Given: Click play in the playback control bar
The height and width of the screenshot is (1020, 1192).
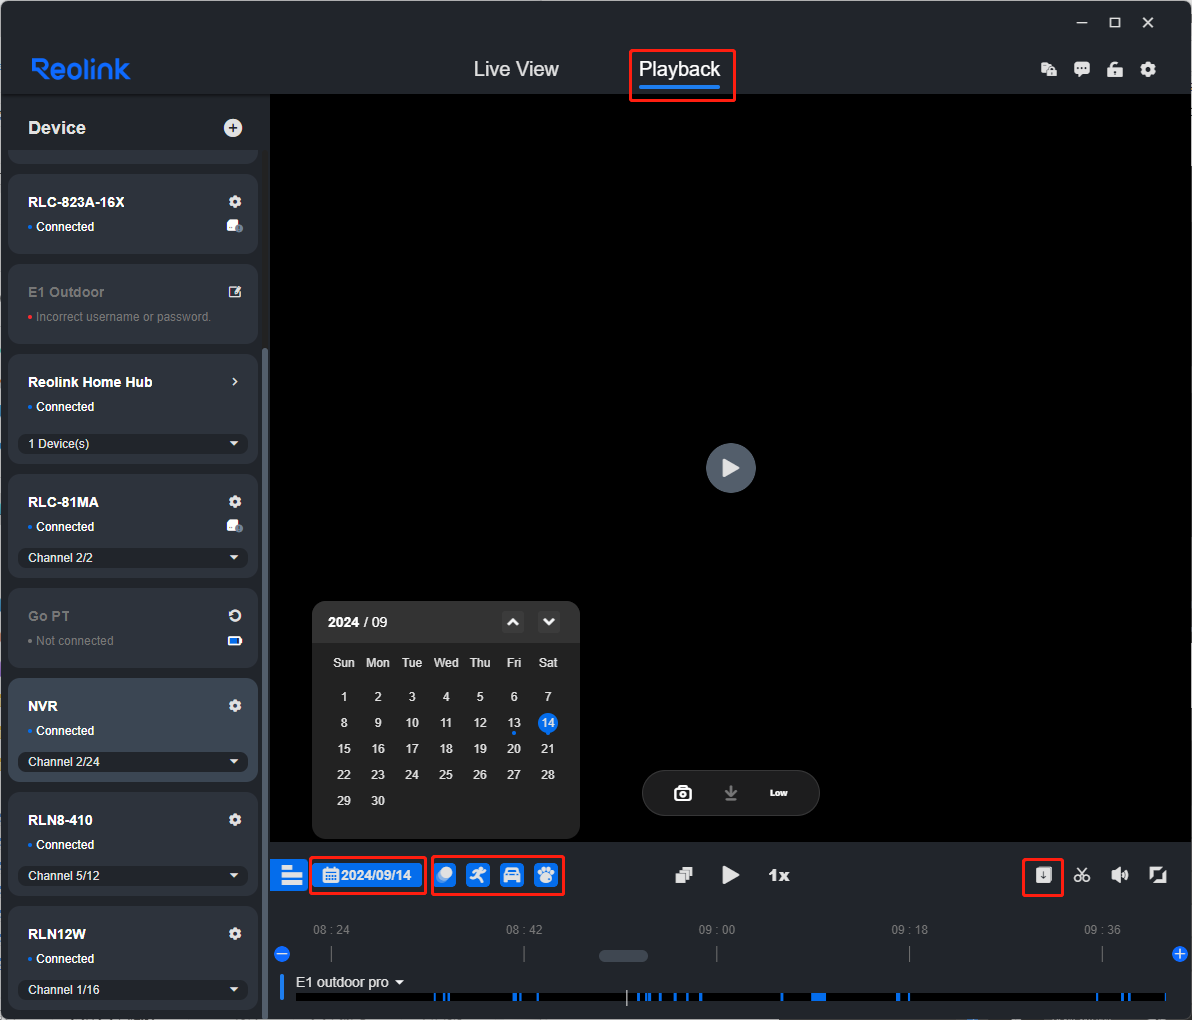Looking at the screenshot, I should (730, 875).
